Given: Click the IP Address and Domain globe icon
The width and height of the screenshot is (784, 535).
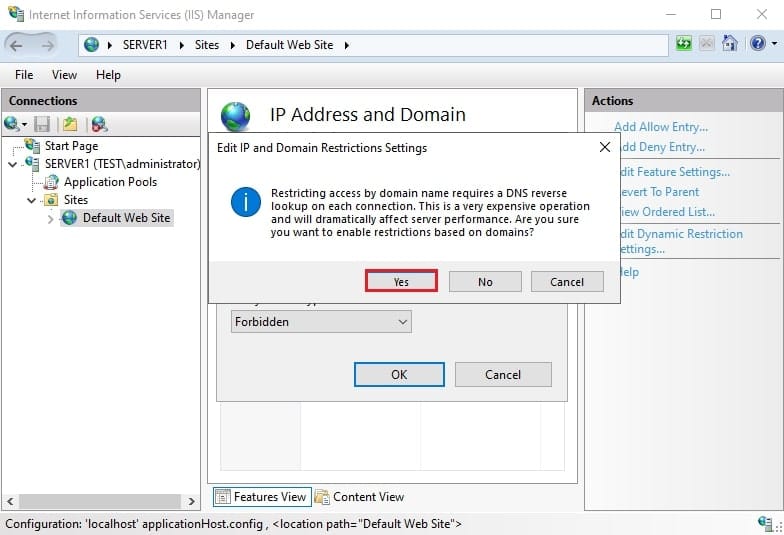Looking at the screenshot, I should [x=236, y=116].
